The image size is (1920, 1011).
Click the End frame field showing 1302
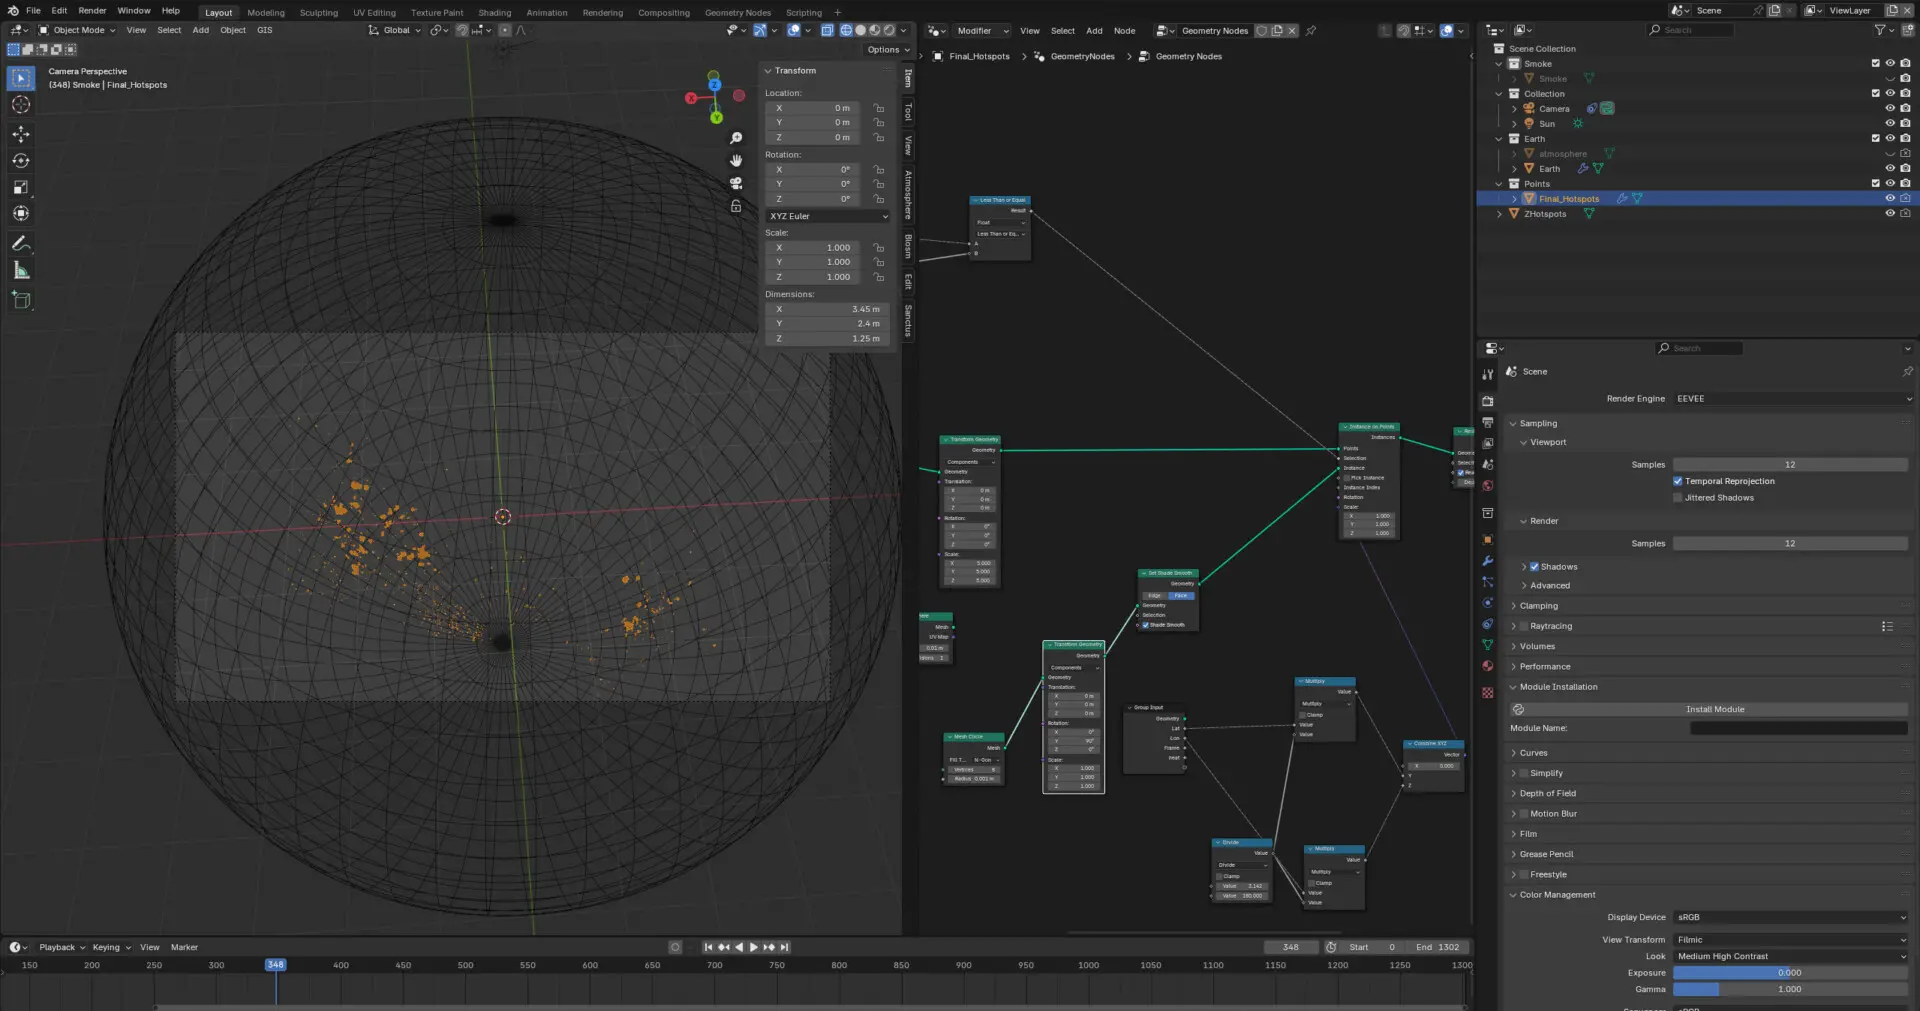coord(1438,947)
